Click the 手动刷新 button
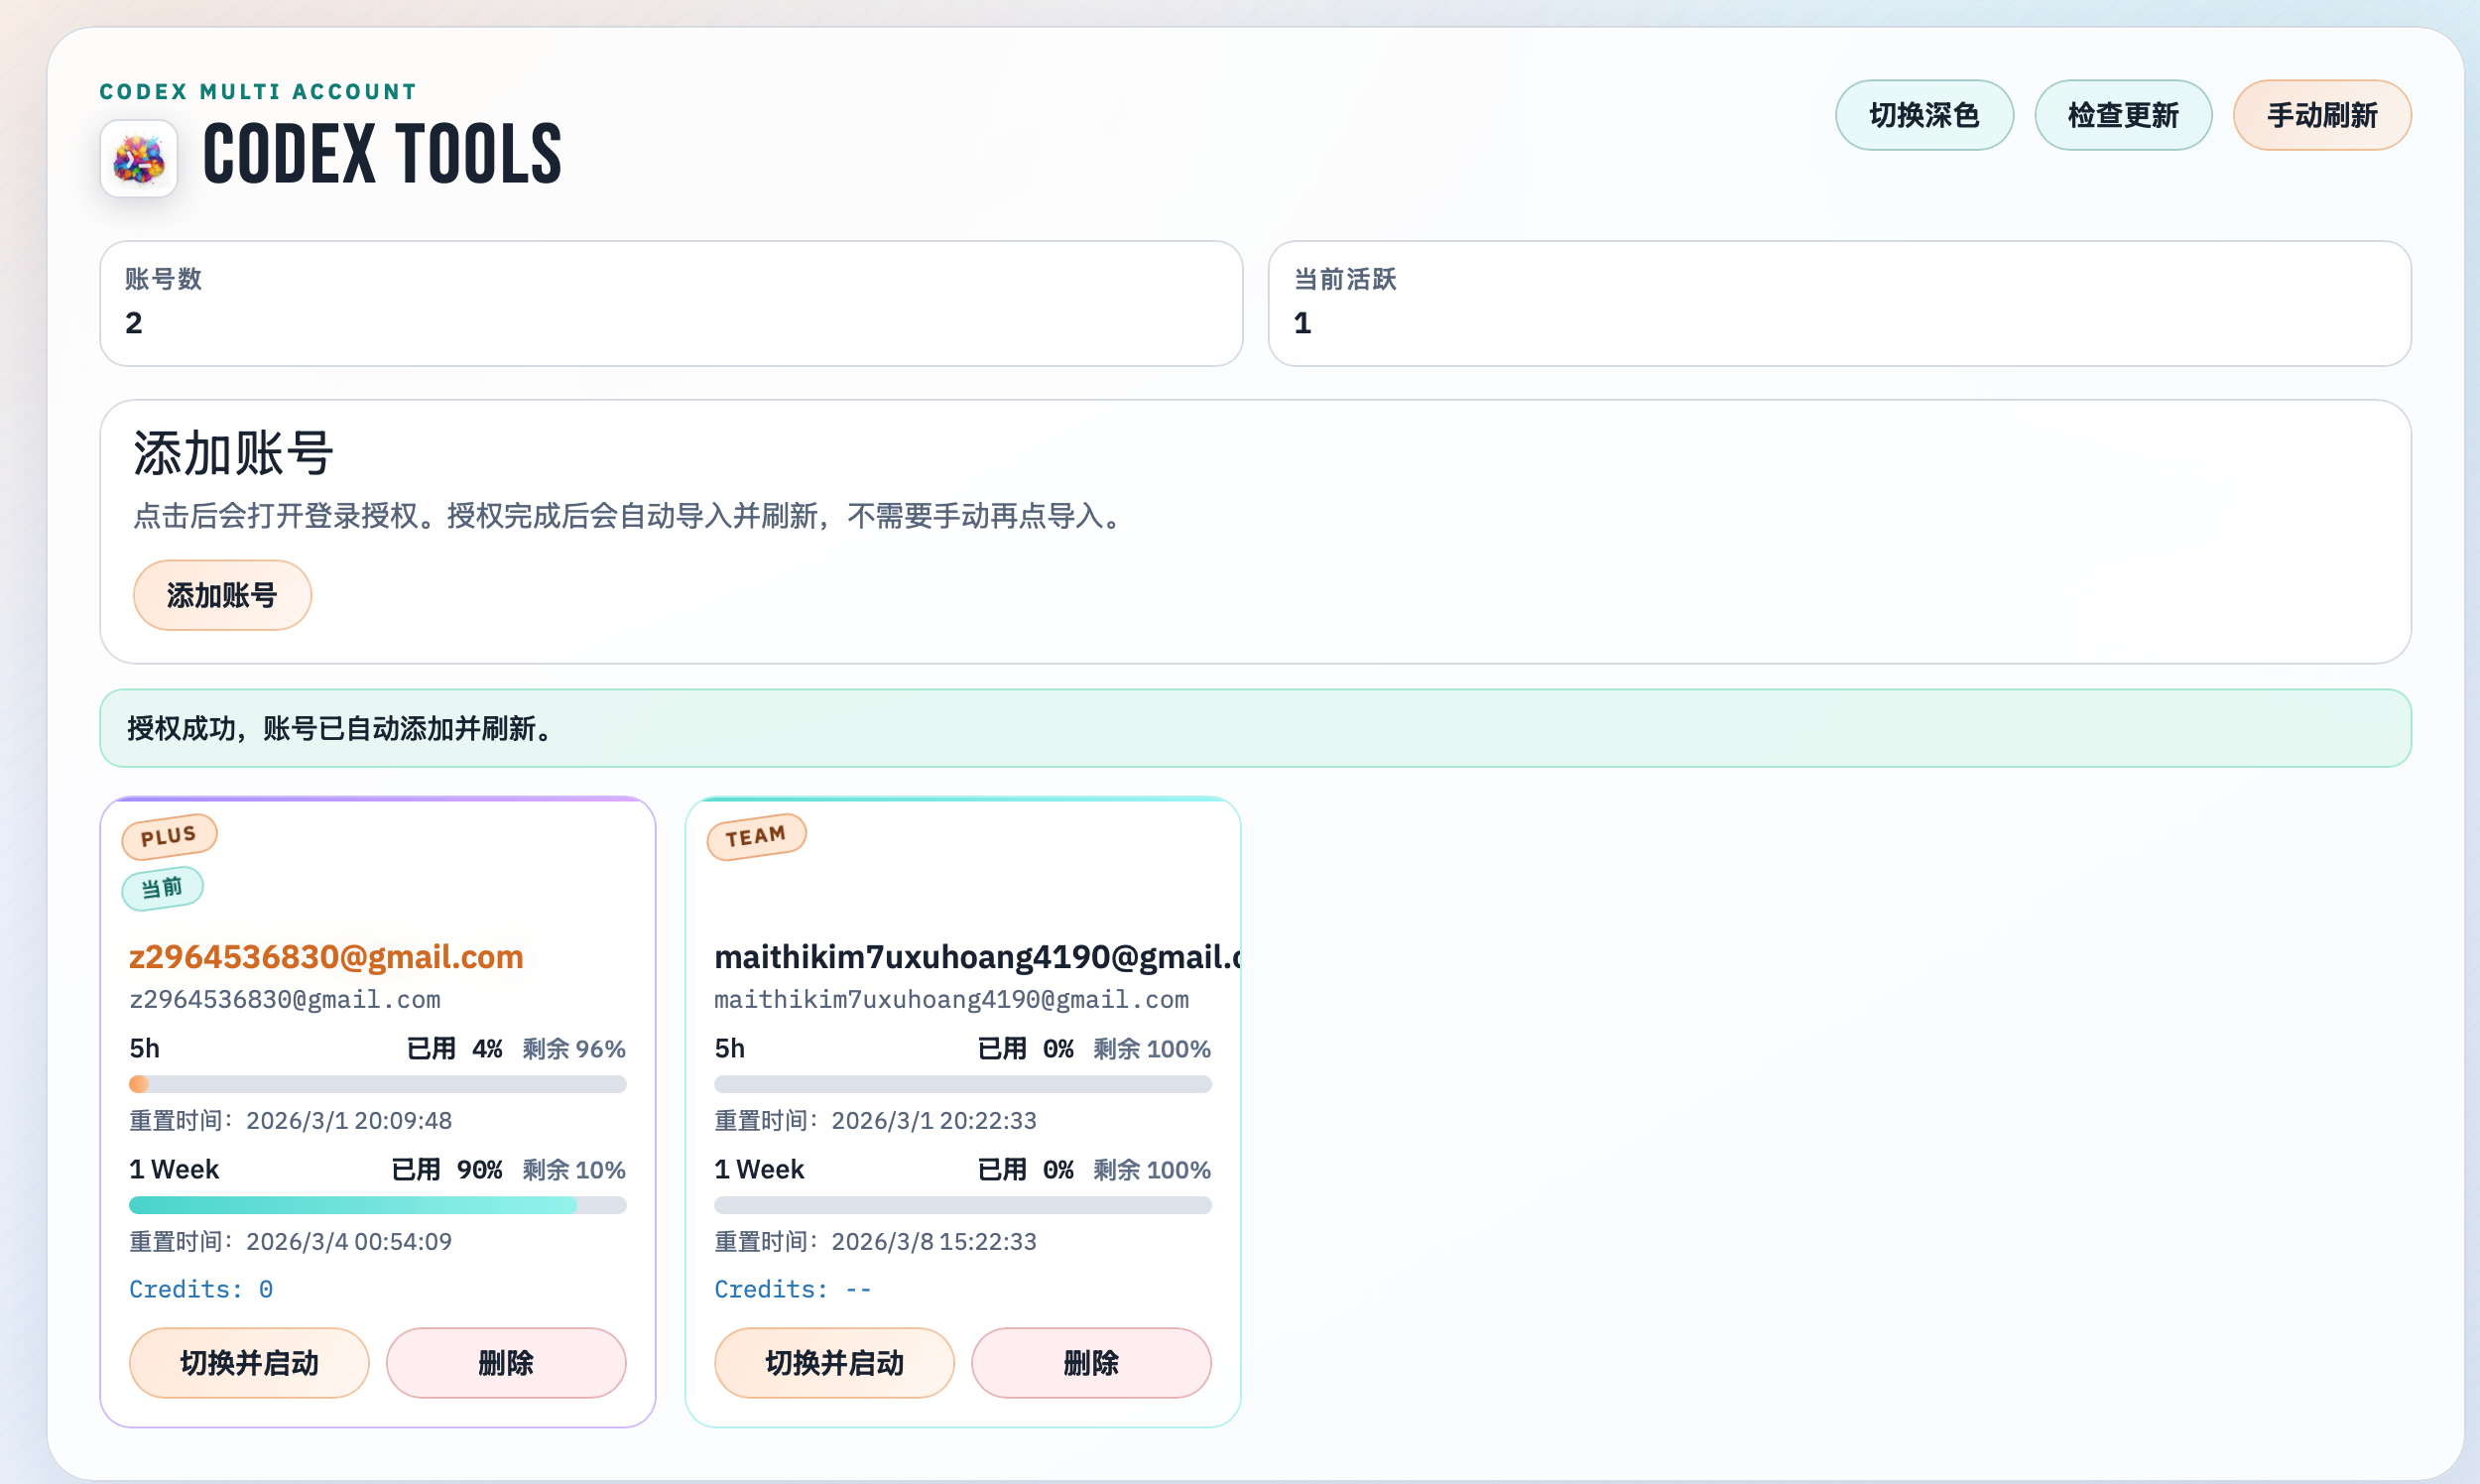Screen dimensions: 2480x1484 2322,115
